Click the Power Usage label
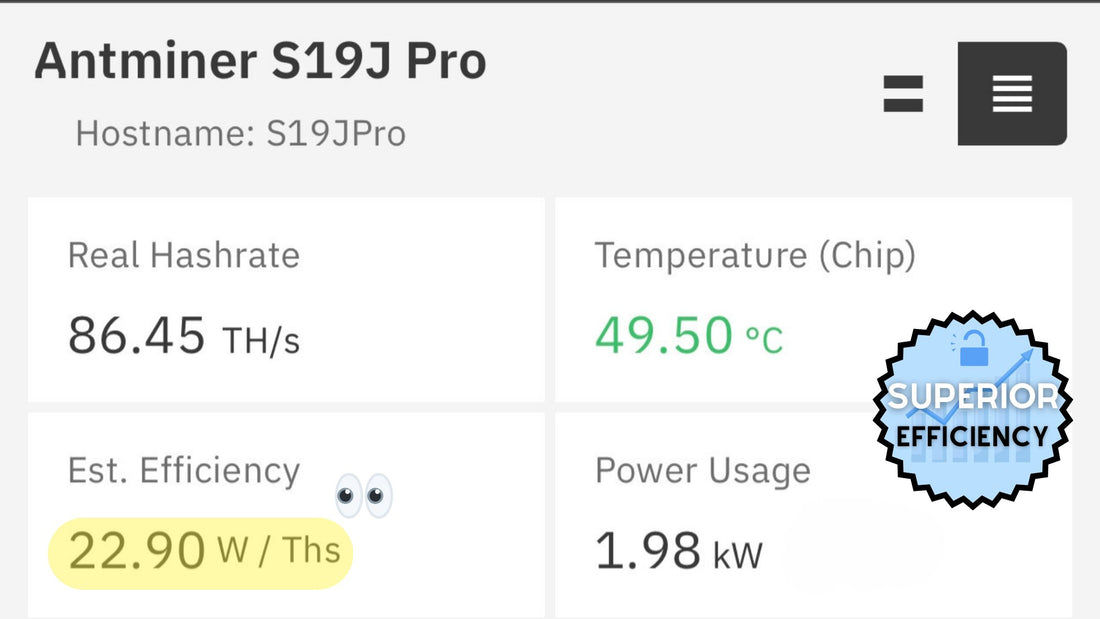The height and width of the screenshot is (619, 1100). point(703,470)
